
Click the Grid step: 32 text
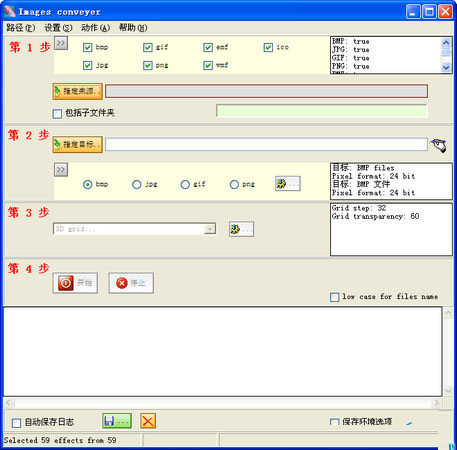coord(359,208)
